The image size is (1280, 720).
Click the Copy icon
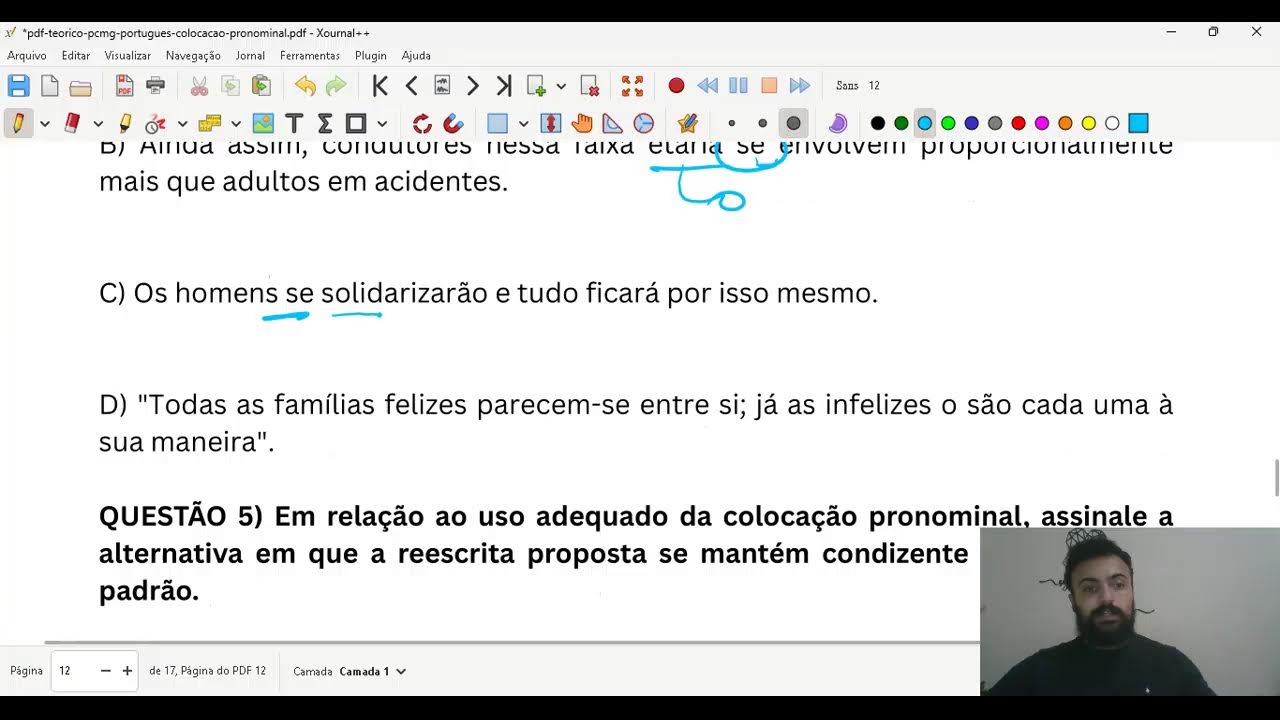click(230, 86)
